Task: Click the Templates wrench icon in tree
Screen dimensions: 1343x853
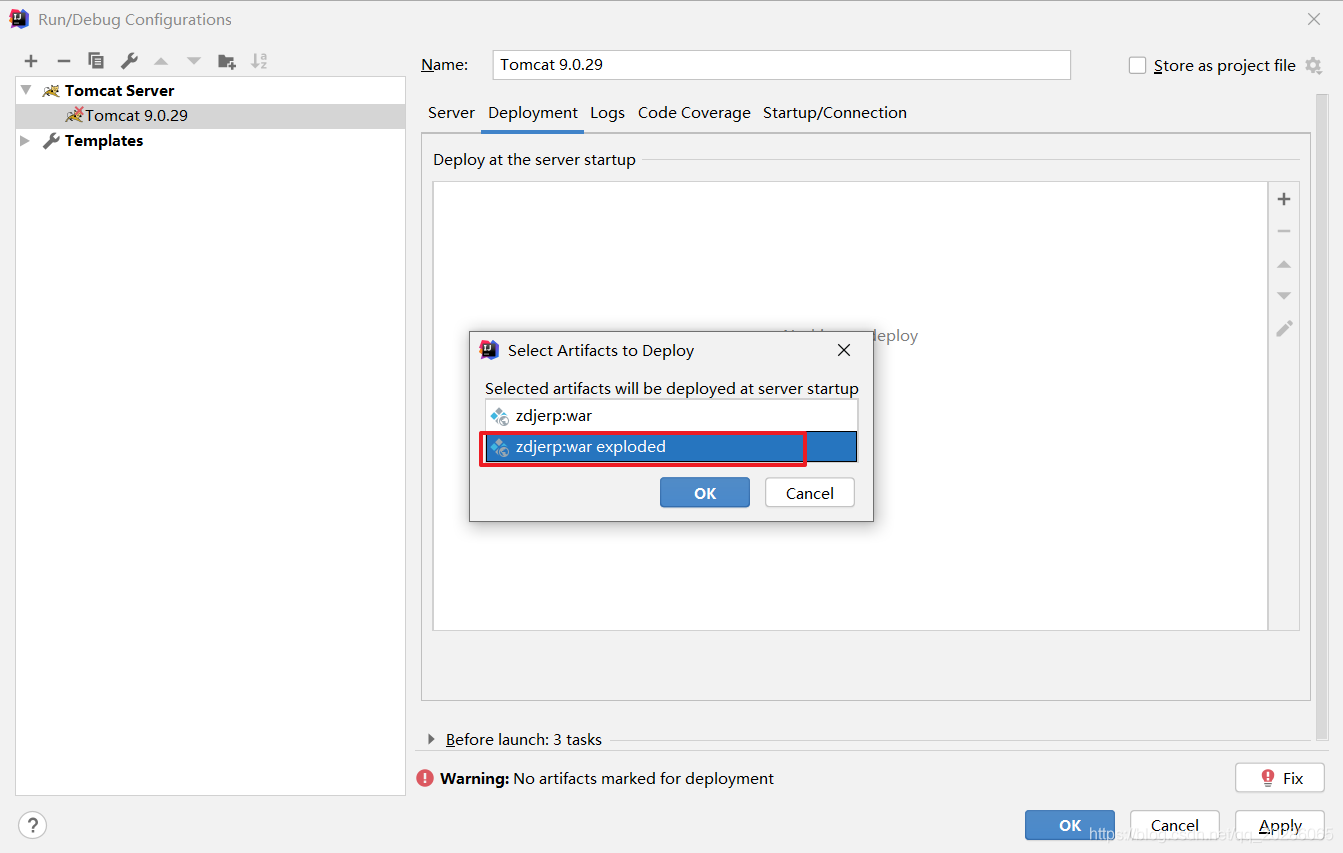Action: click(x=51, y=141)
